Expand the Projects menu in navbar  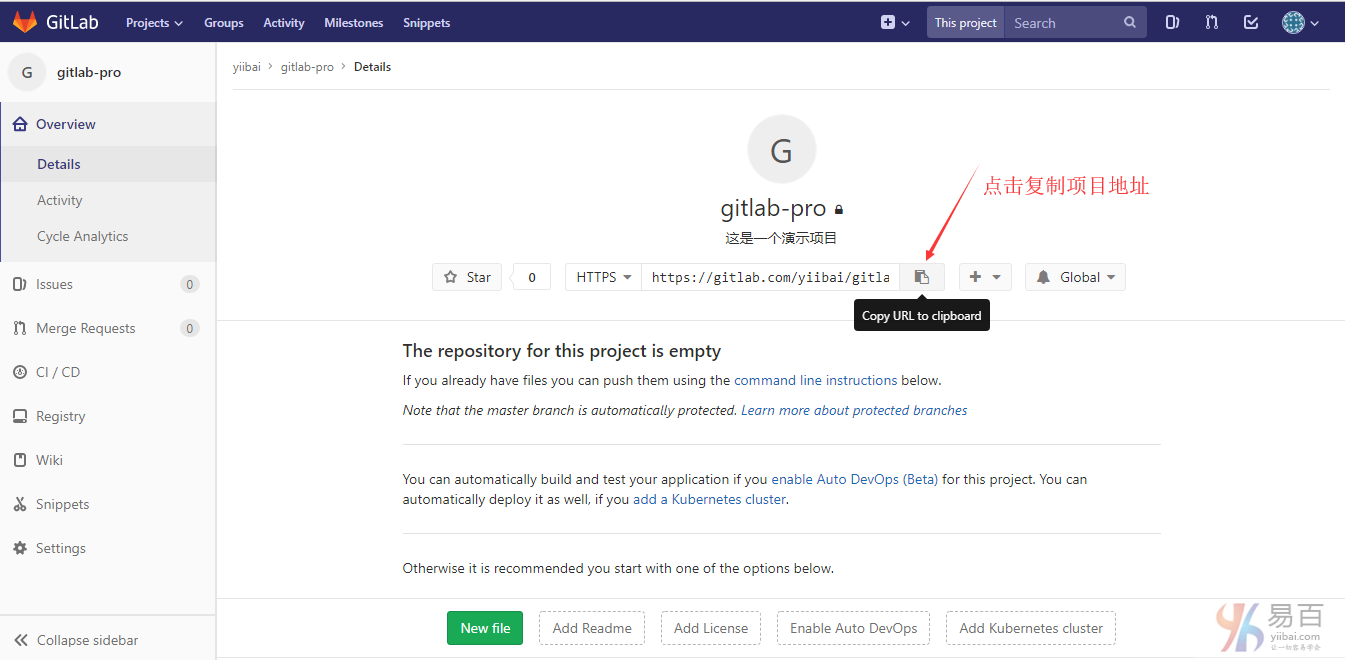[x=154, y=23]
